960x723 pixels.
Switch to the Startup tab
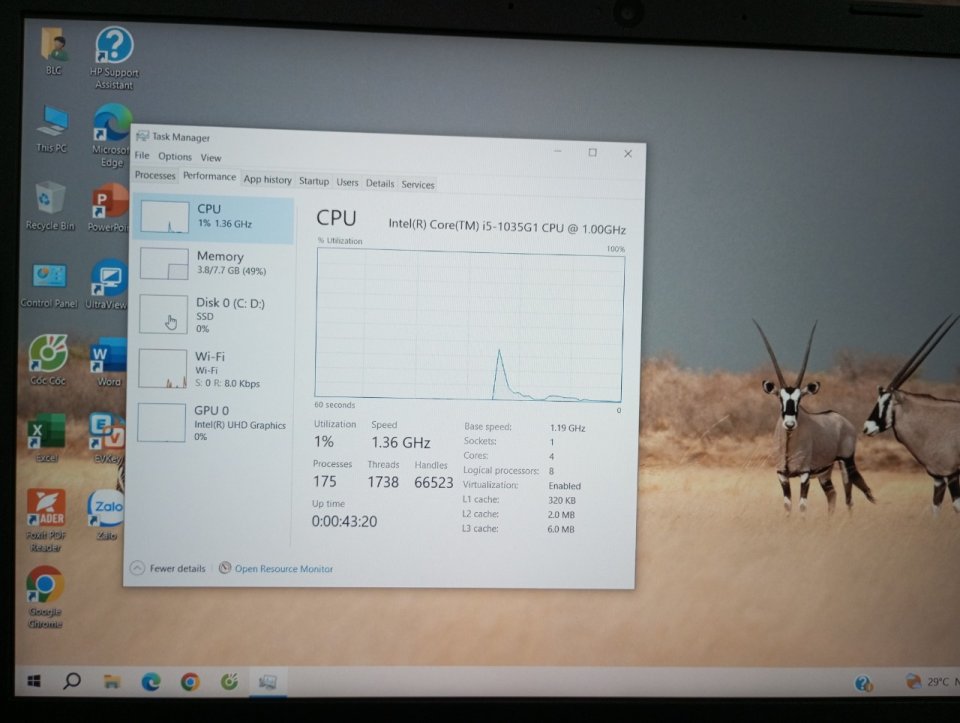click(x=313, y=181)
